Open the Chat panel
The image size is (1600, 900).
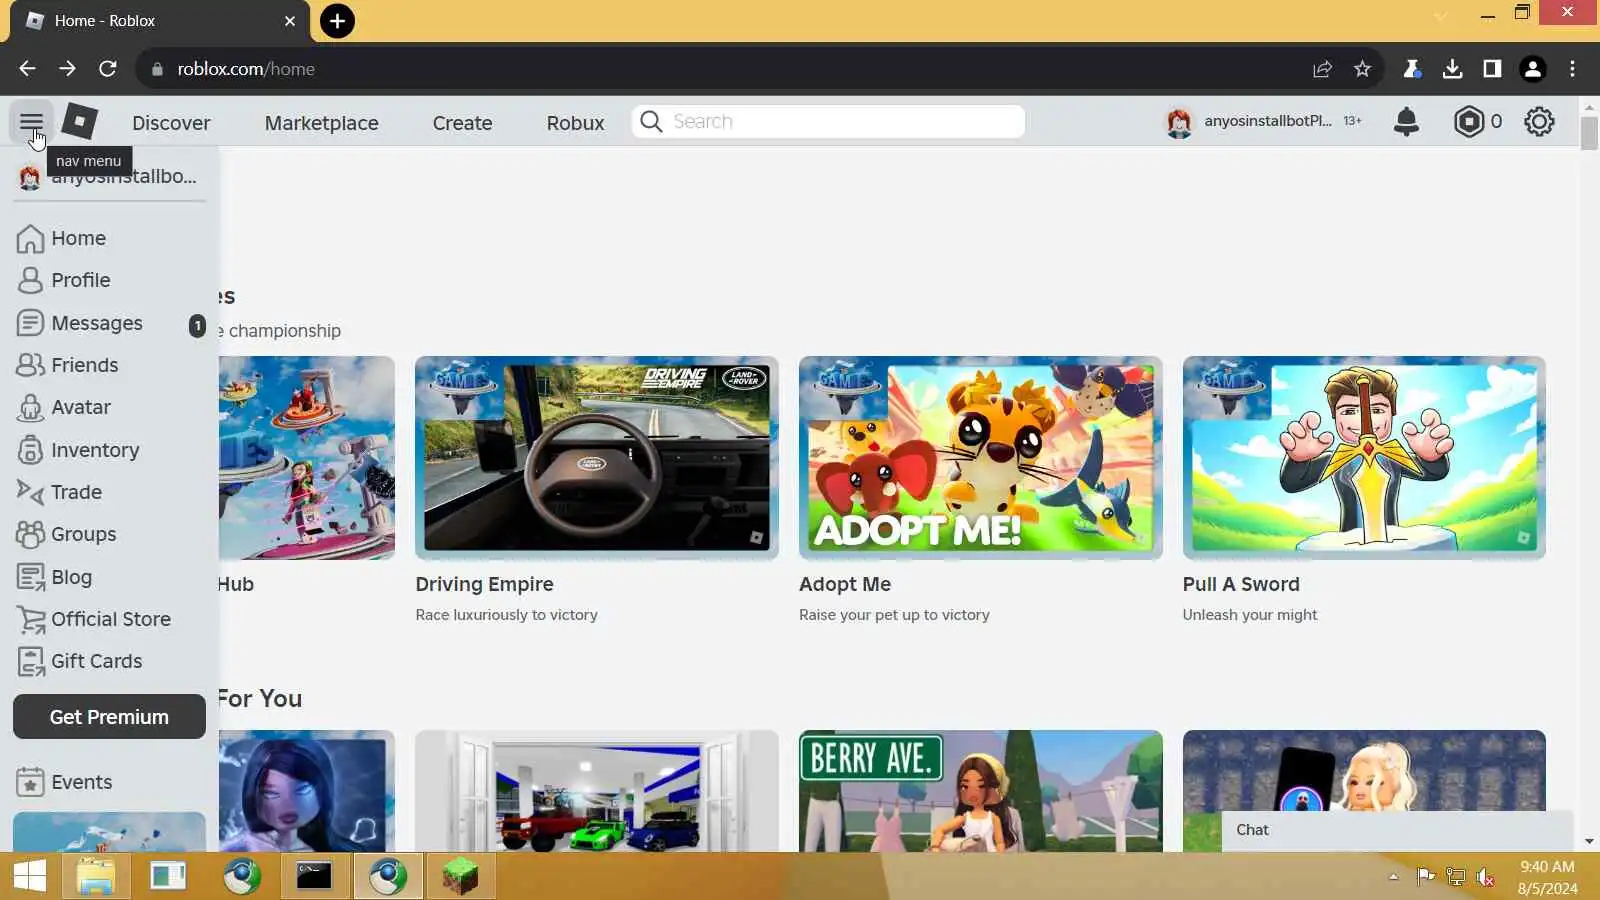pyautogui.click(x=1397, y=830)
